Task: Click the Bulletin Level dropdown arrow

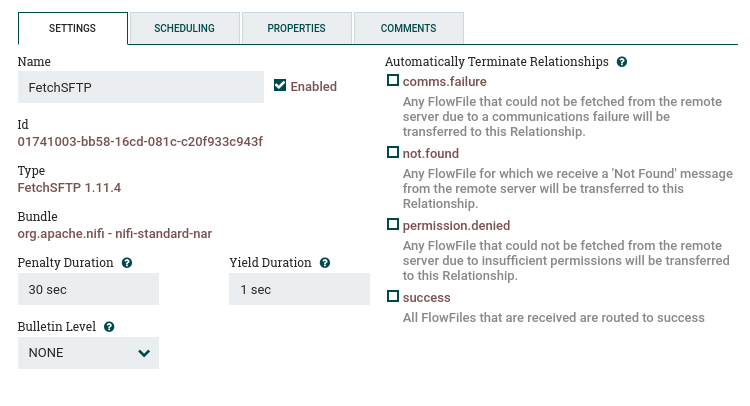Action: coord(144,353)
